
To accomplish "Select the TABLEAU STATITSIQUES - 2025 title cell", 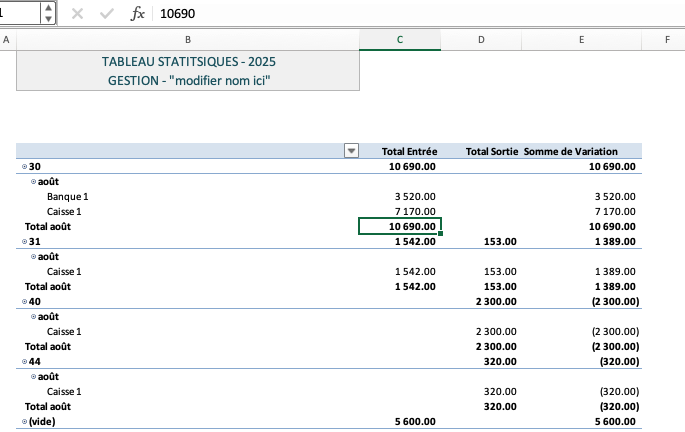I will click(188, 62).
